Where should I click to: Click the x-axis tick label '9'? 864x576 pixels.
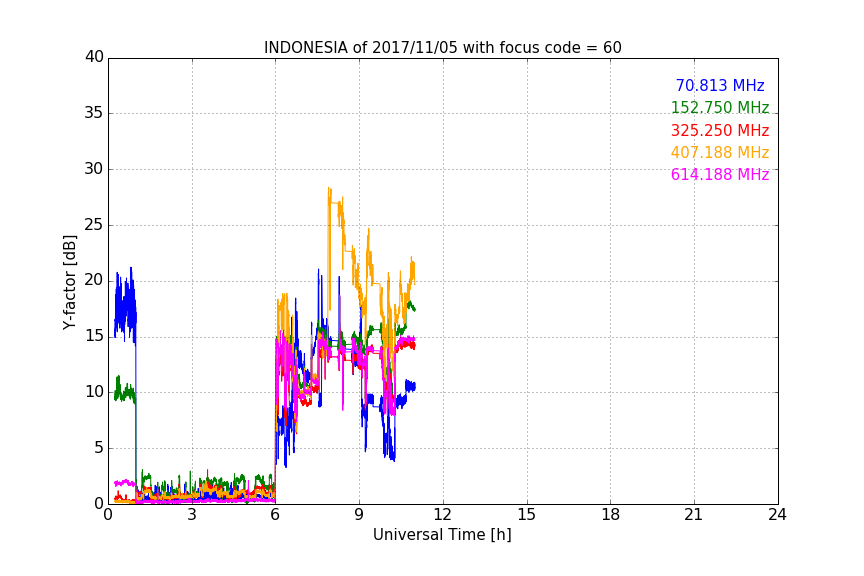[x=359, y=515]
